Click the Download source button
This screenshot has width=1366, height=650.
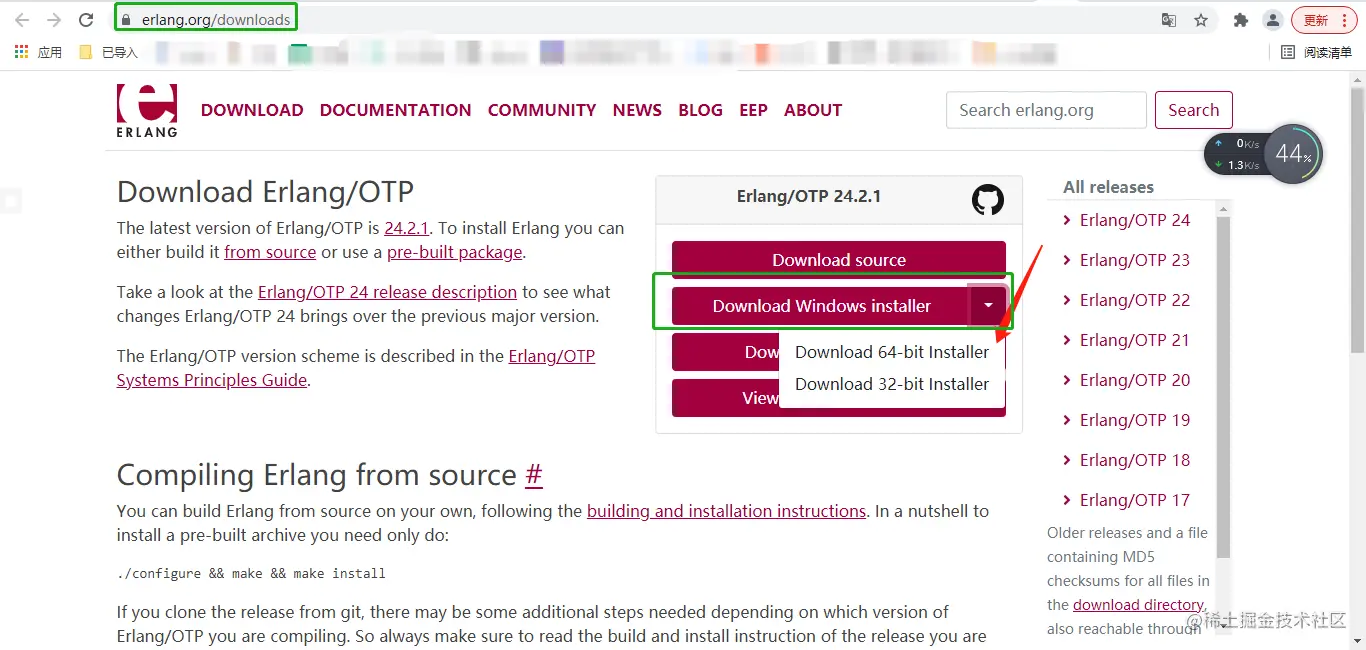(839, 260)
